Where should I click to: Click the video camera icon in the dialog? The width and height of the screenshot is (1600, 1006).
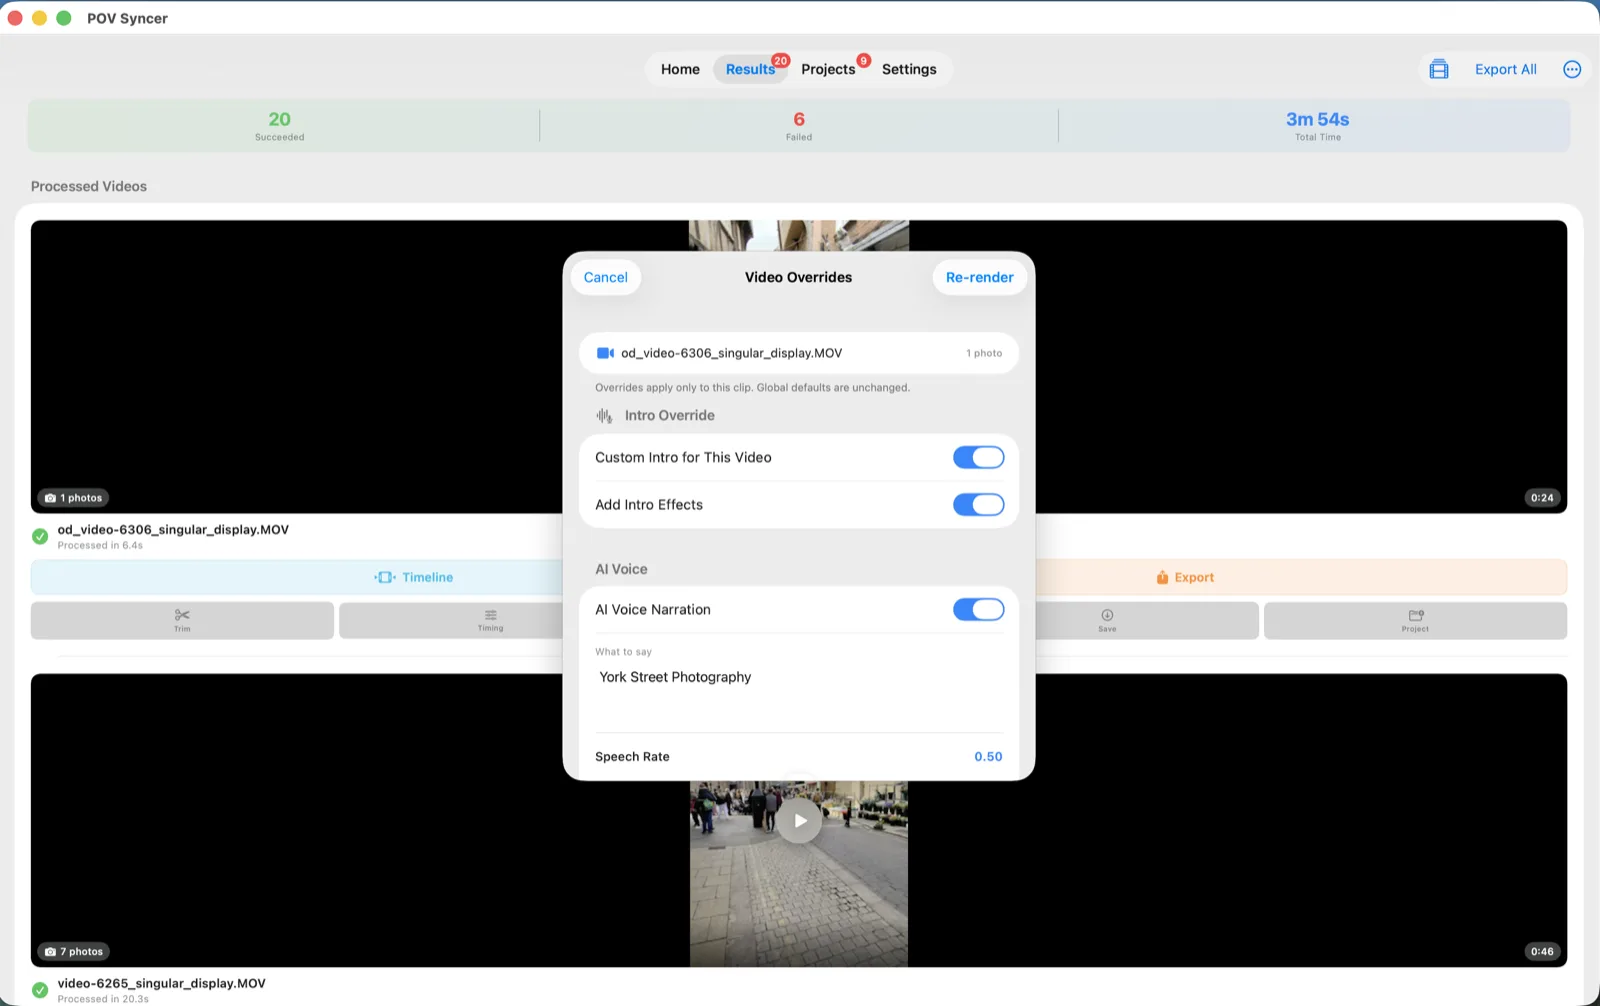(x=605, y=353)
